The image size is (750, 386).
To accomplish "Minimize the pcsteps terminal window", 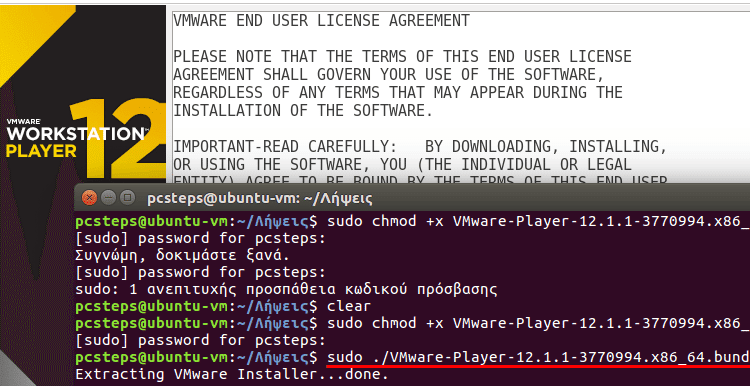I will (109, 197).
